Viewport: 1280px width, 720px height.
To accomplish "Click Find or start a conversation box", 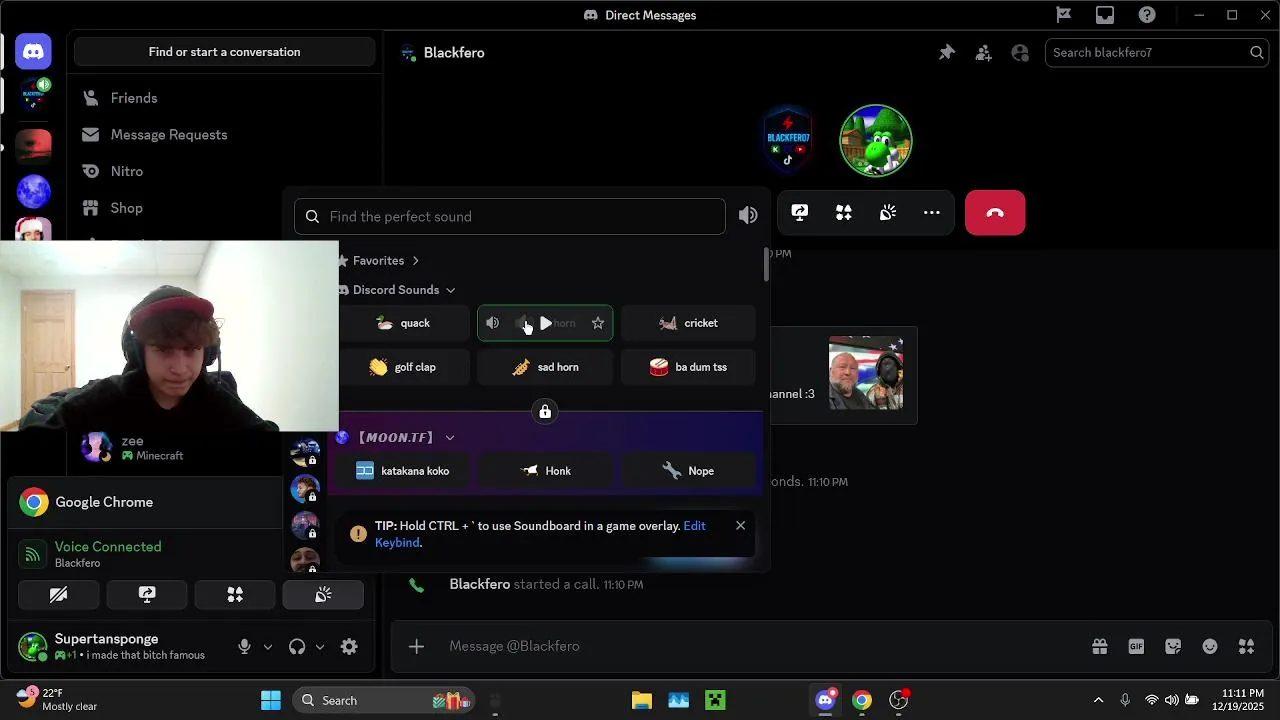I will coord(224,52).
